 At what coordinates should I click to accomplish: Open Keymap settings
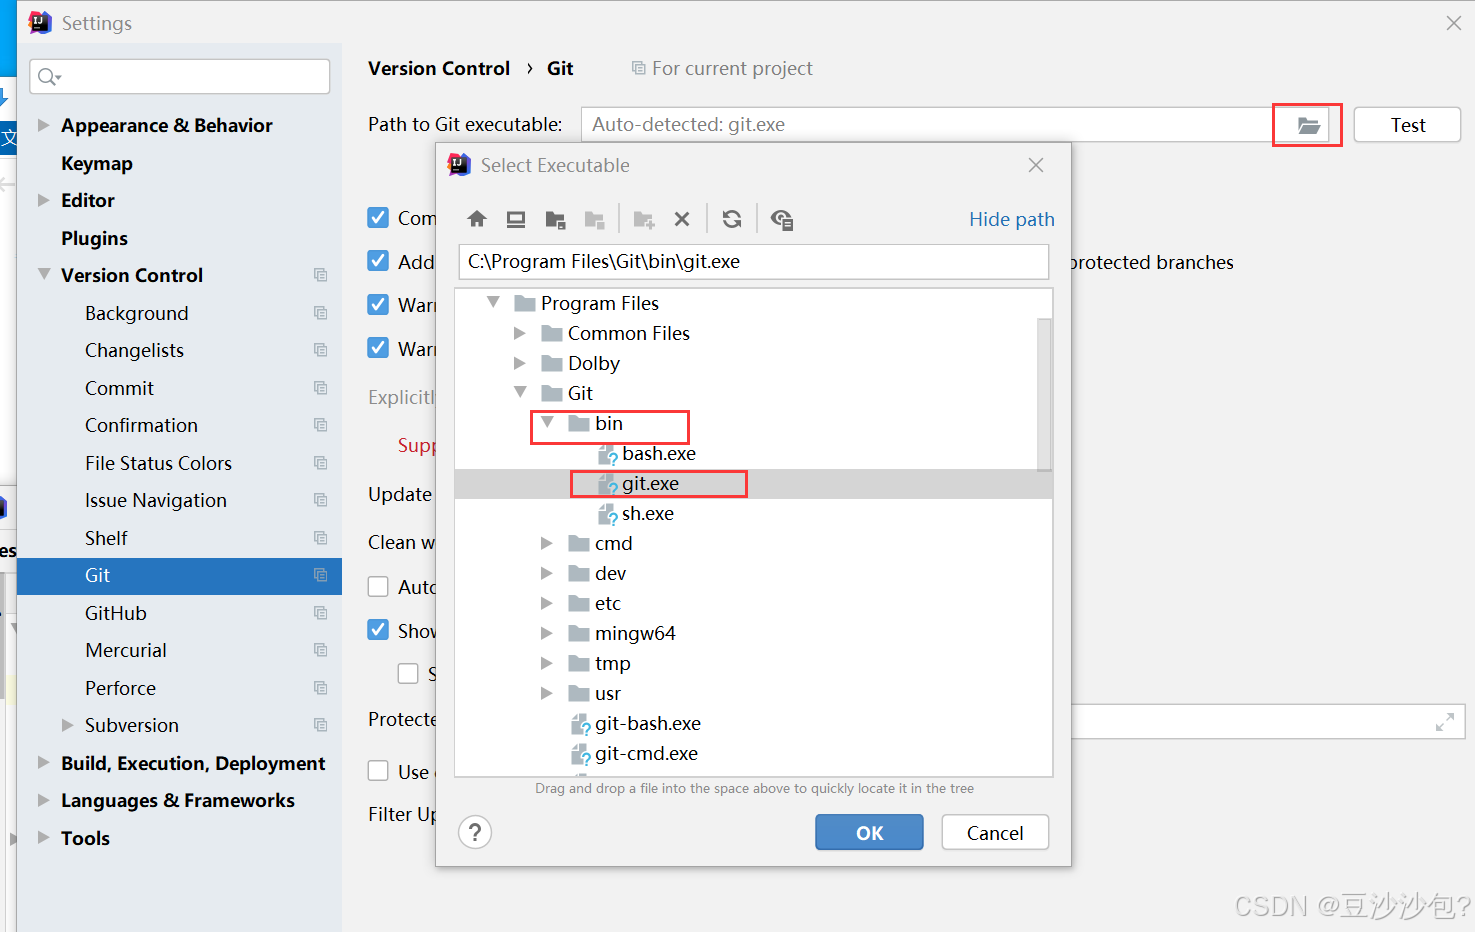coord(97,163)
